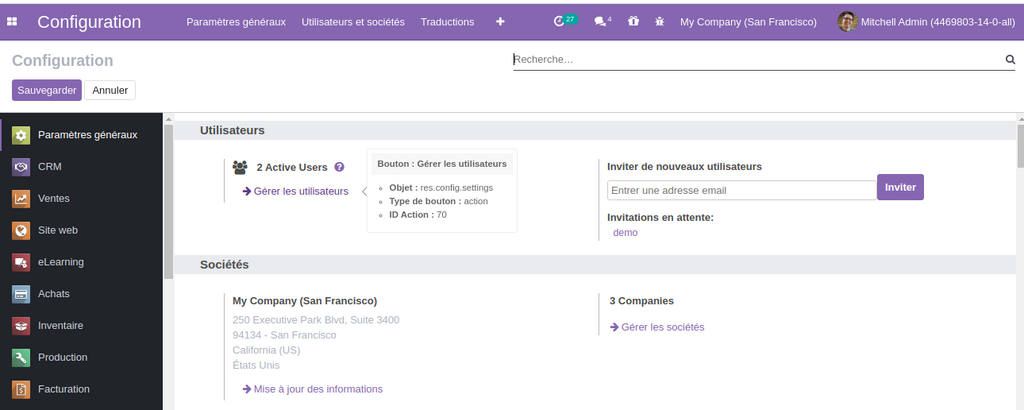Open the debug bug icon menu
This screenshot has height=410, width=1024.
click(659, 21)
